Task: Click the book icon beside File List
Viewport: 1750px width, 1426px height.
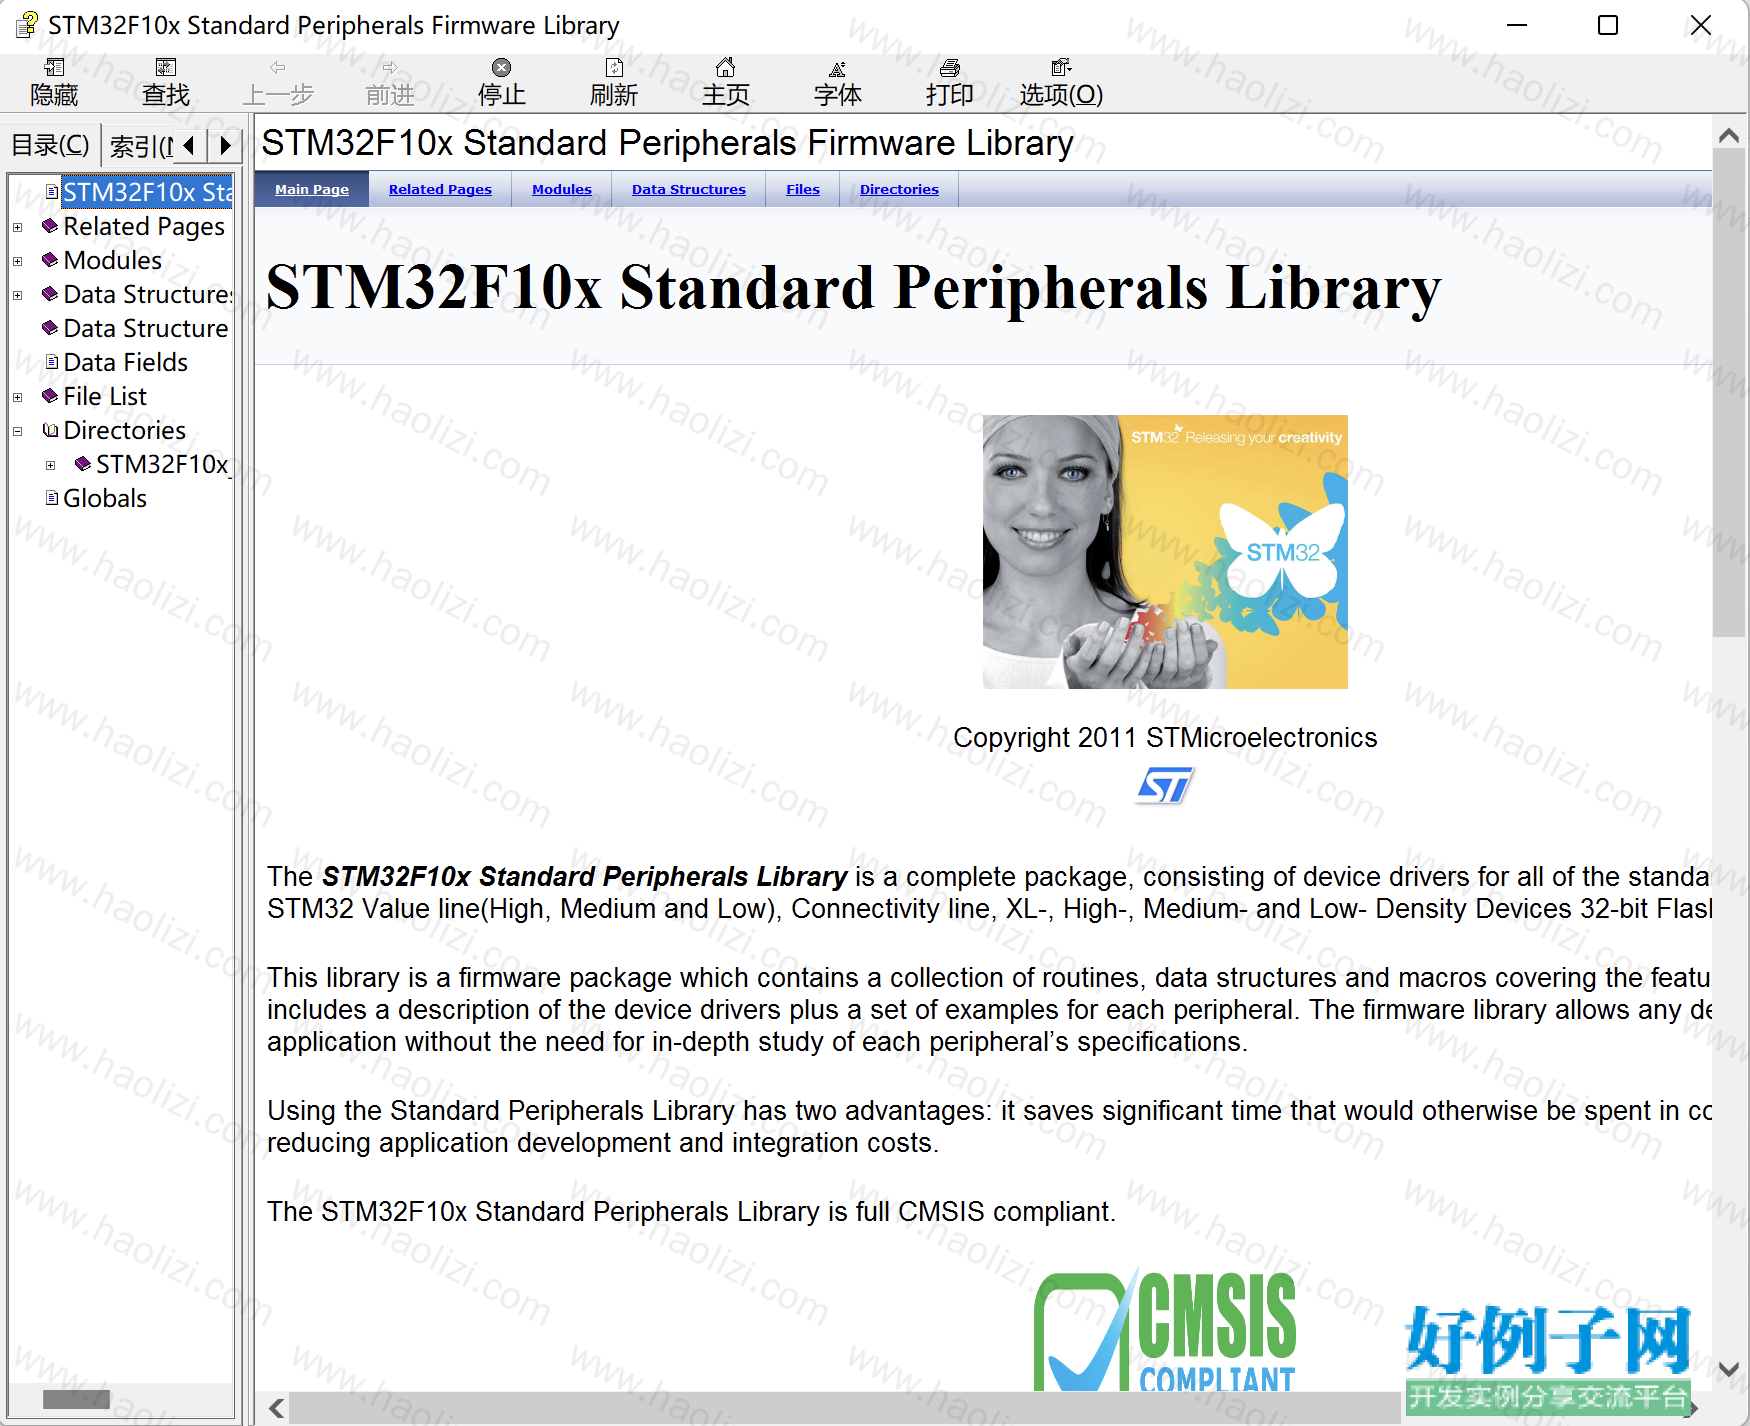Action: (50, 396)
